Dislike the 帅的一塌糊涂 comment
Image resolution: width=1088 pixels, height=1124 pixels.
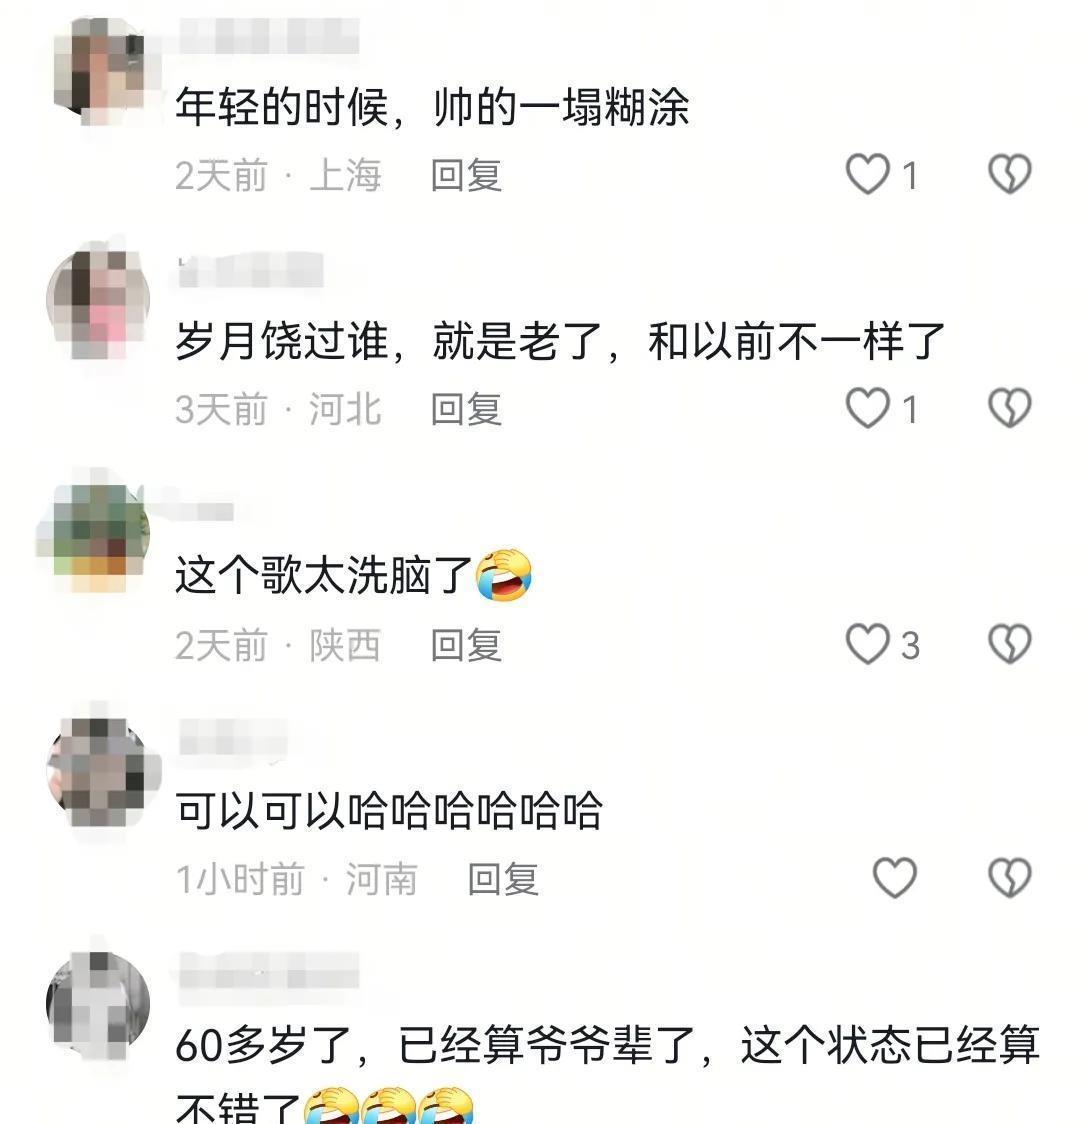click(x=1009, y=174)
